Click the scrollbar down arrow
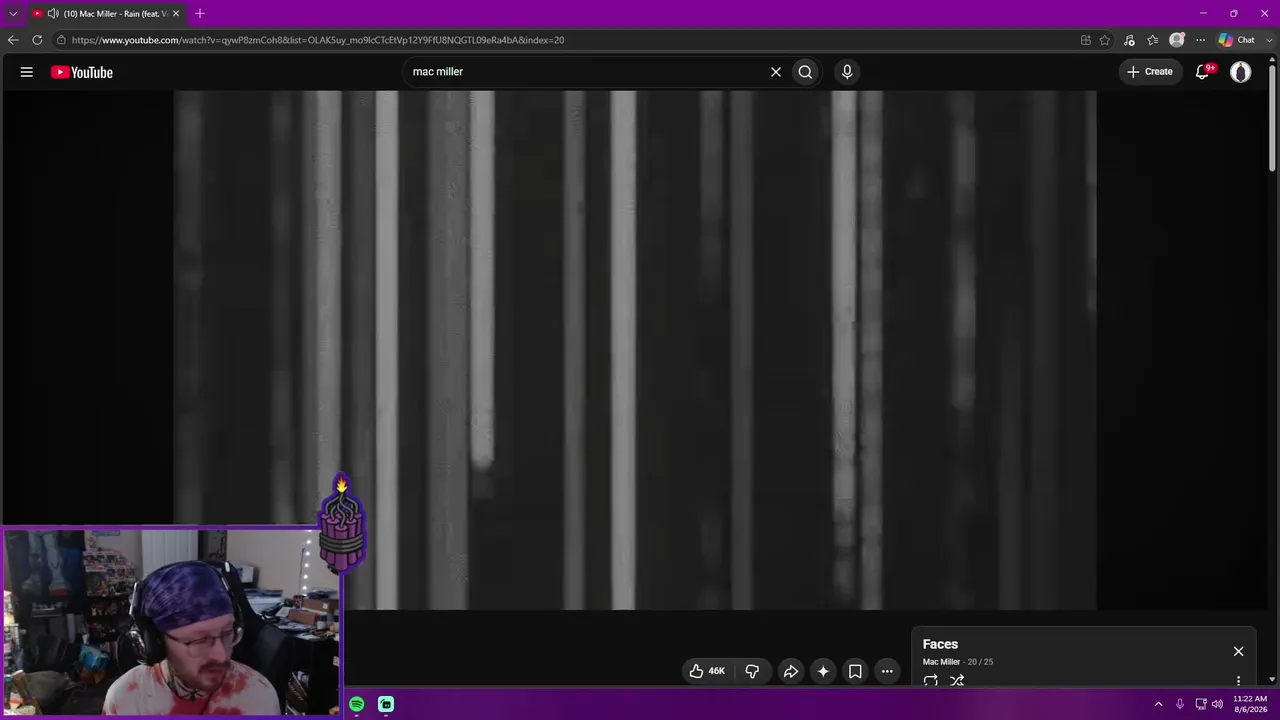The width and height of the screenshot is (1280, 720). (1272, 681)
